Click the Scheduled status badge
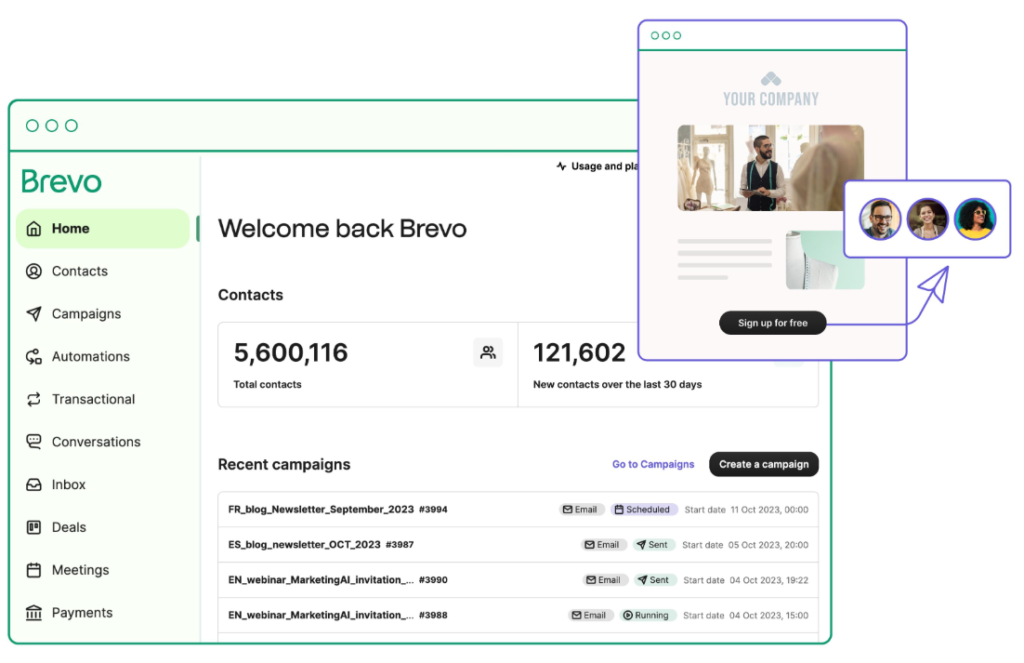The image size is (1024, 663). click(x=644, y=509)
